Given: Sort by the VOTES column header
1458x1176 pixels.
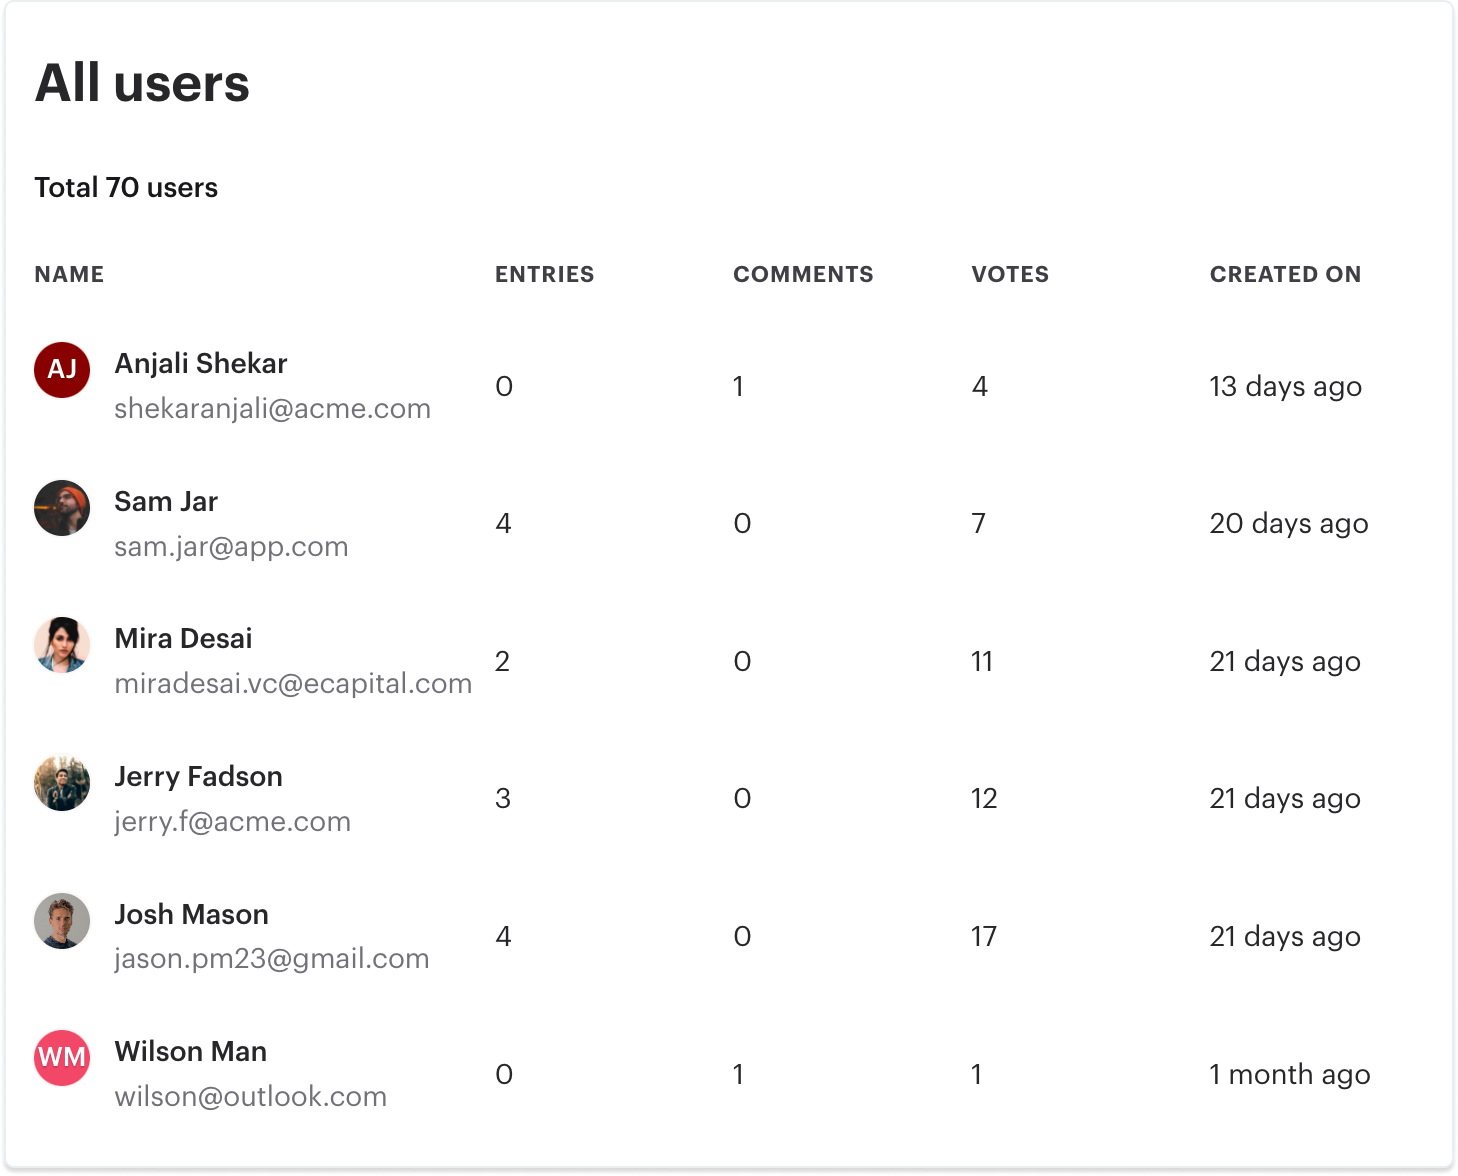Looking at the screenshot, I should tap(1010, 274).
